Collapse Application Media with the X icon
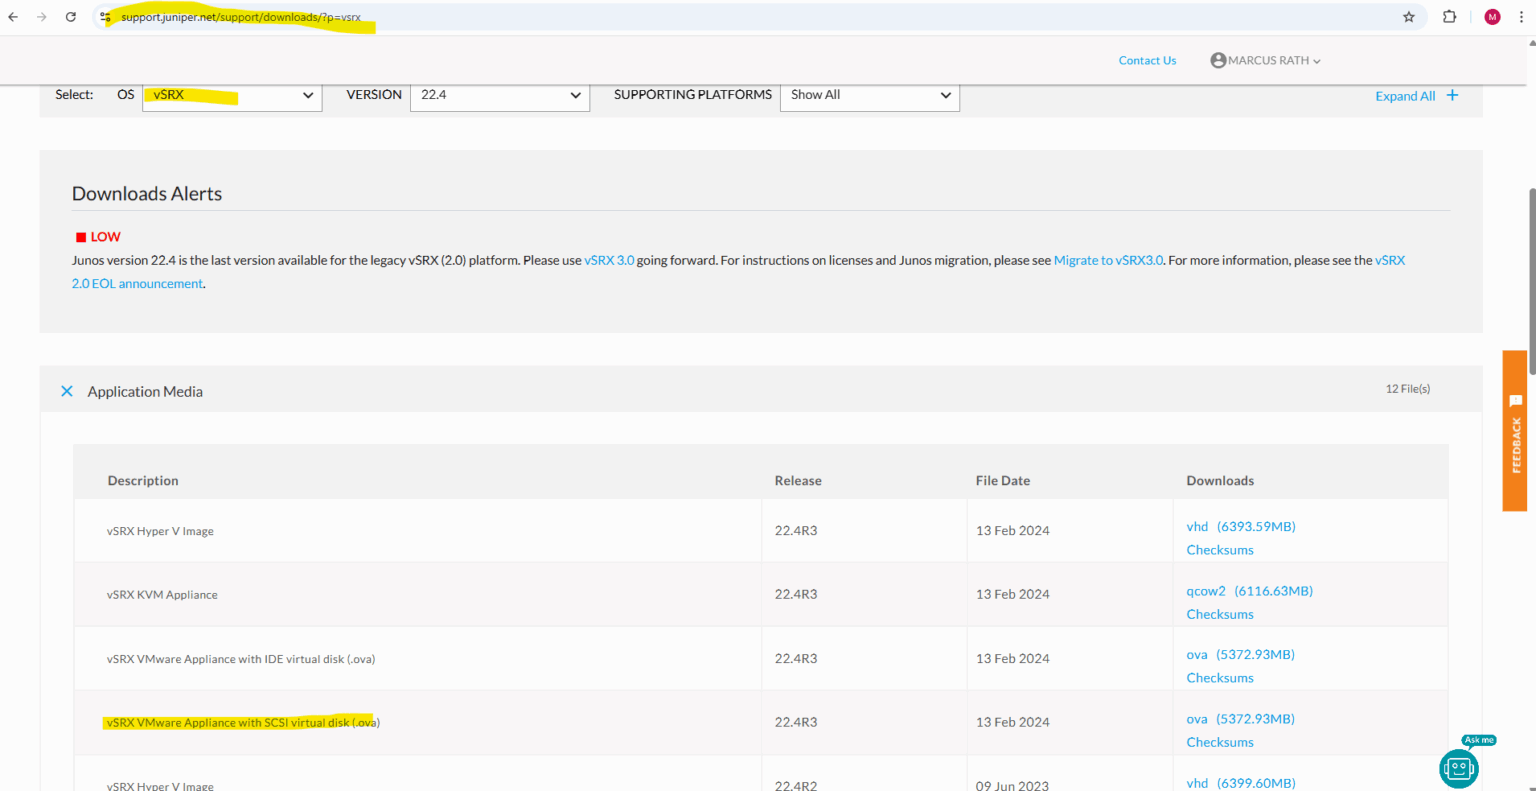Viewport: 1536px width, 791px height. (67, 391)
